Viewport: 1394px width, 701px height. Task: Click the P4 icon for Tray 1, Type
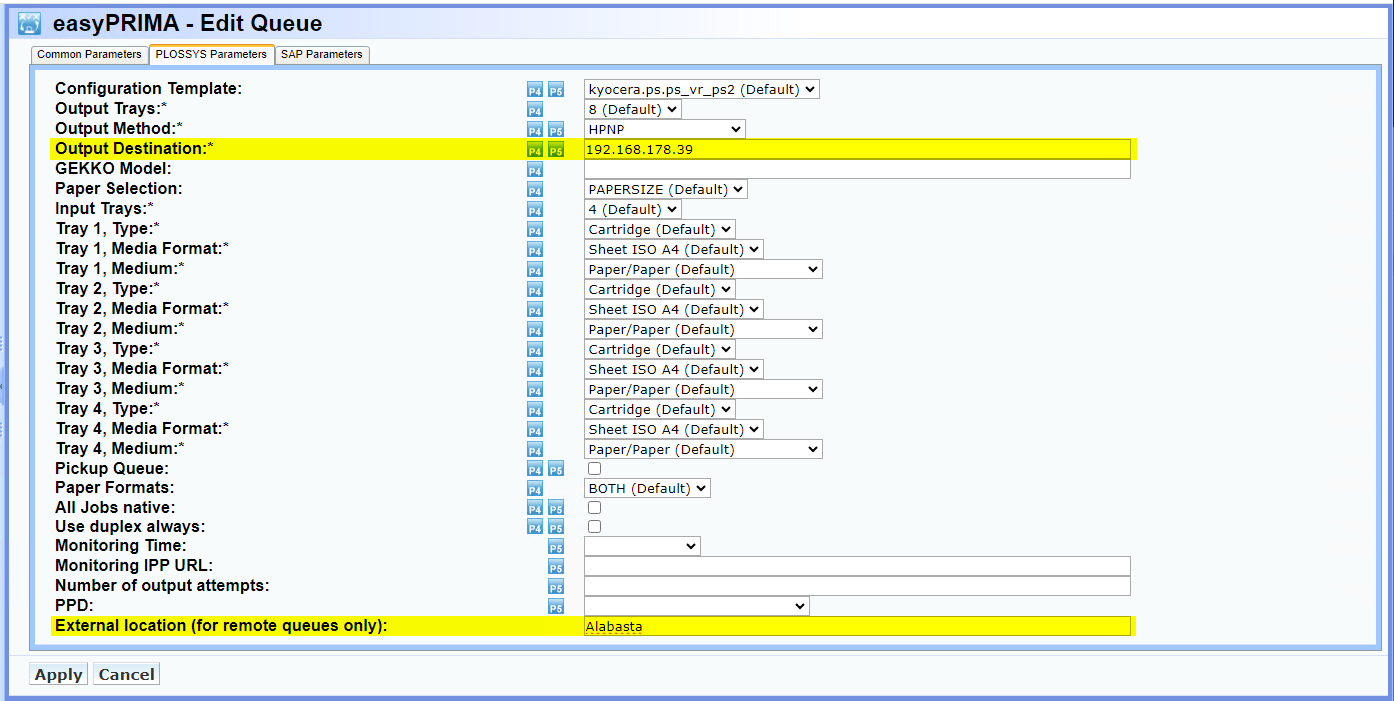pyautogui.click(x=534, y=229)
